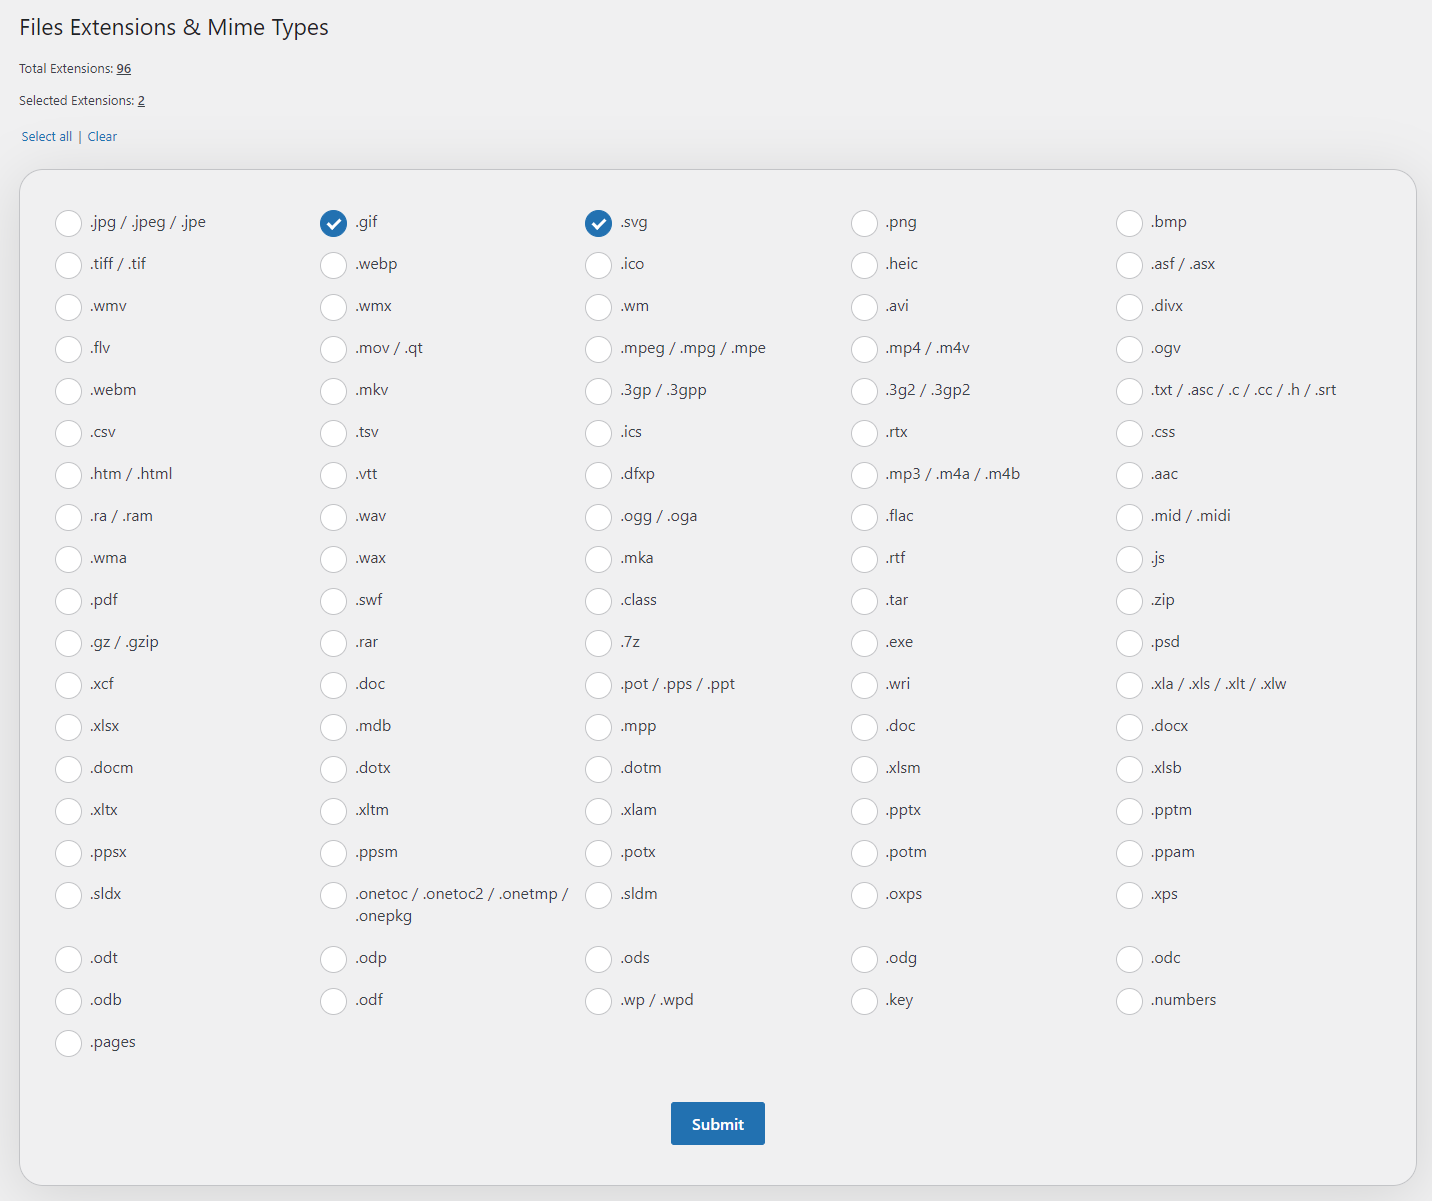Enable the .psd extension checkbox
This screenshot has width=1432, height=1201.
coord(1129,643)
